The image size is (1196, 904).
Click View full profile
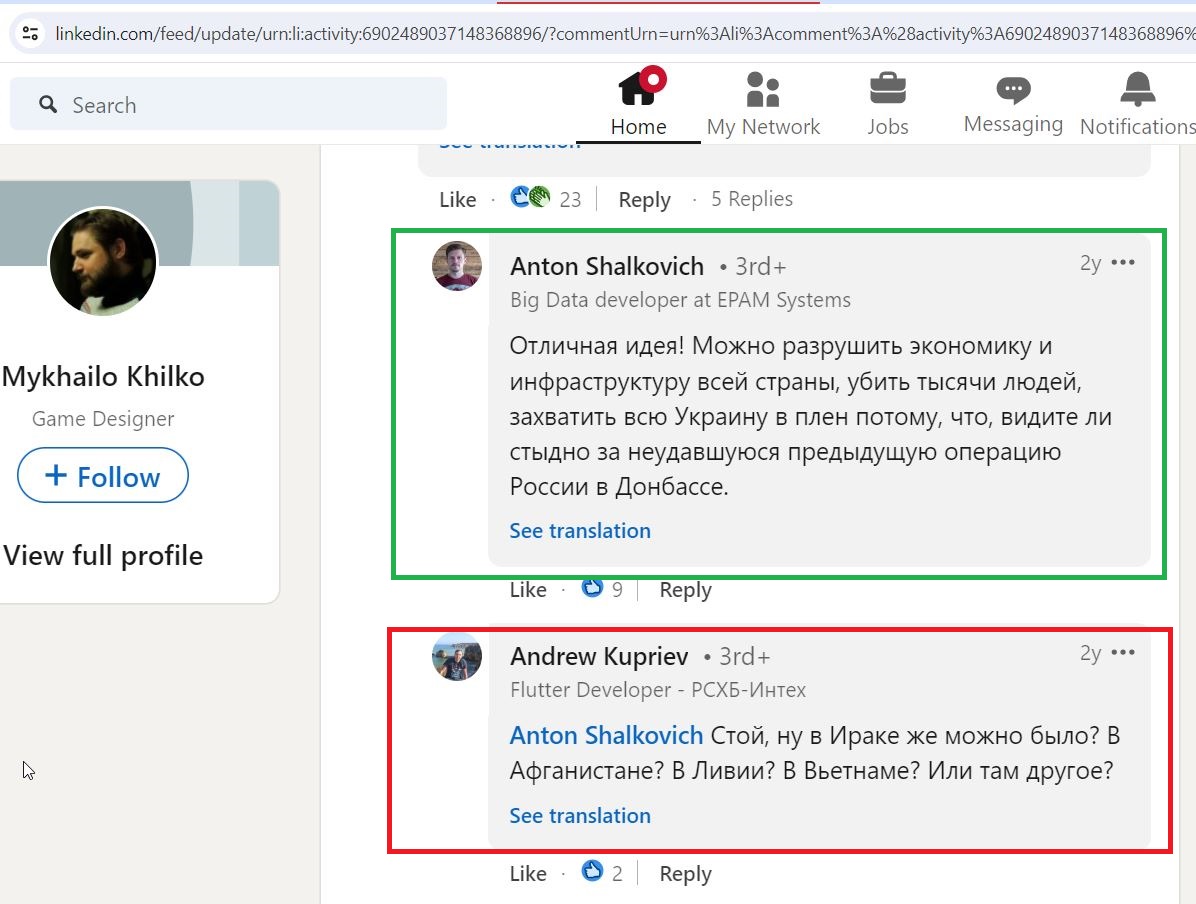[x=103, y=555]
